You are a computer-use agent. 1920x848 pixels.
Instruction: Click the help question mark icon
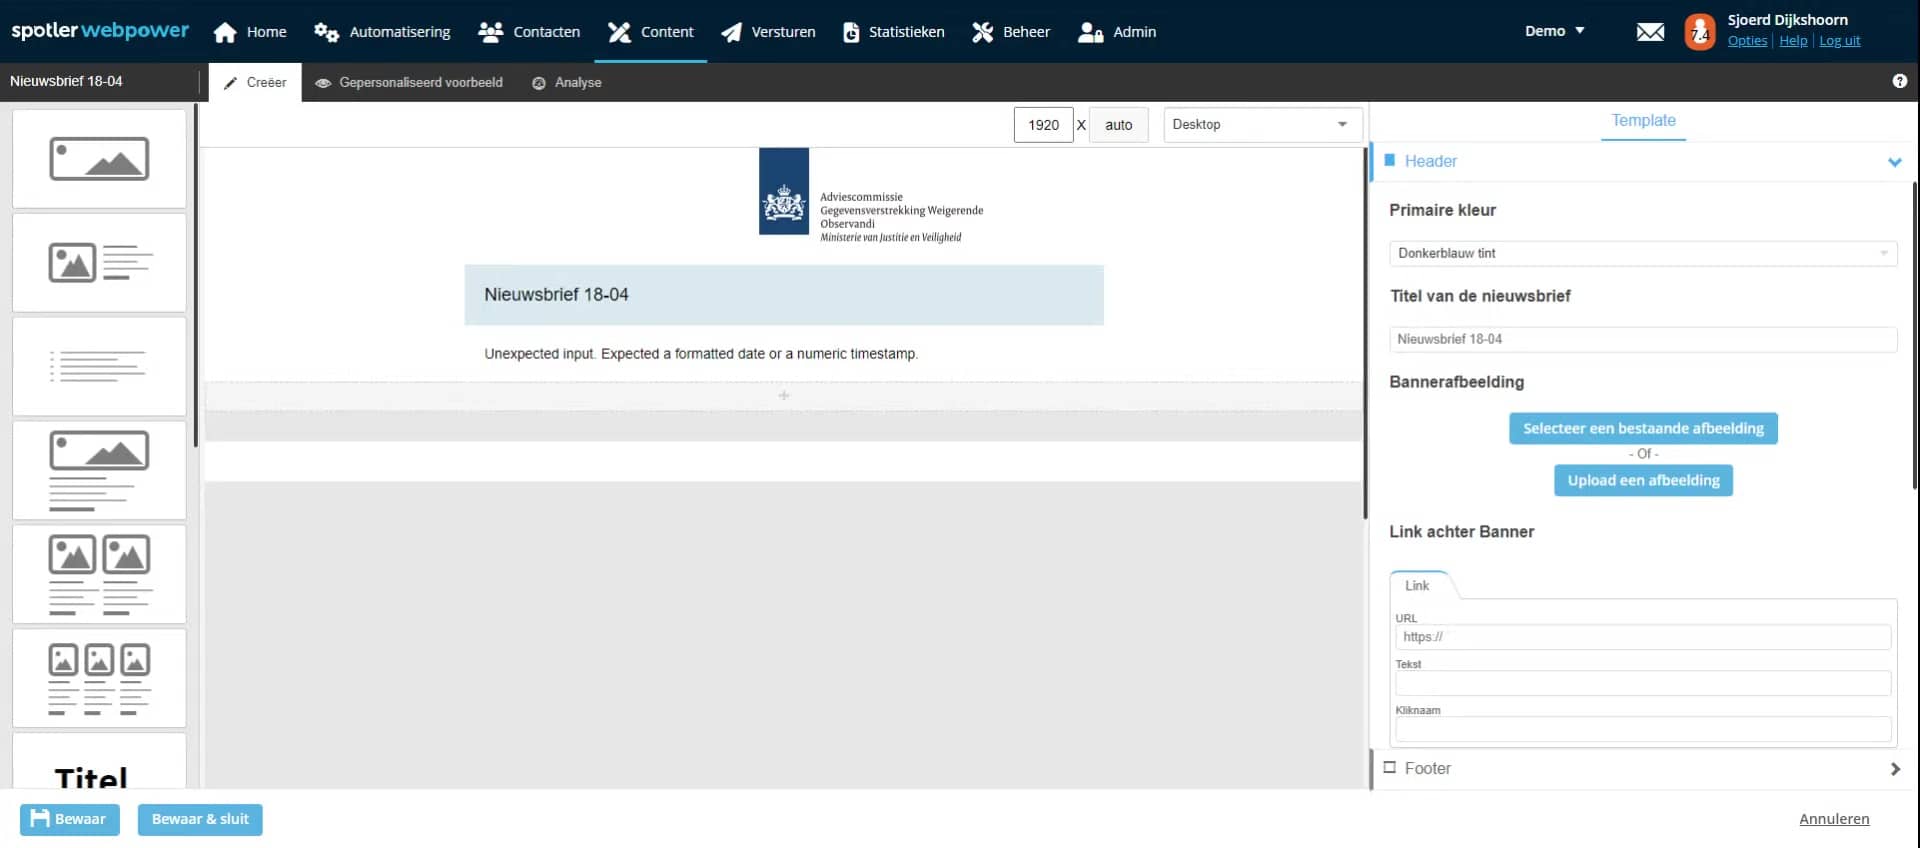[1899, 82]
